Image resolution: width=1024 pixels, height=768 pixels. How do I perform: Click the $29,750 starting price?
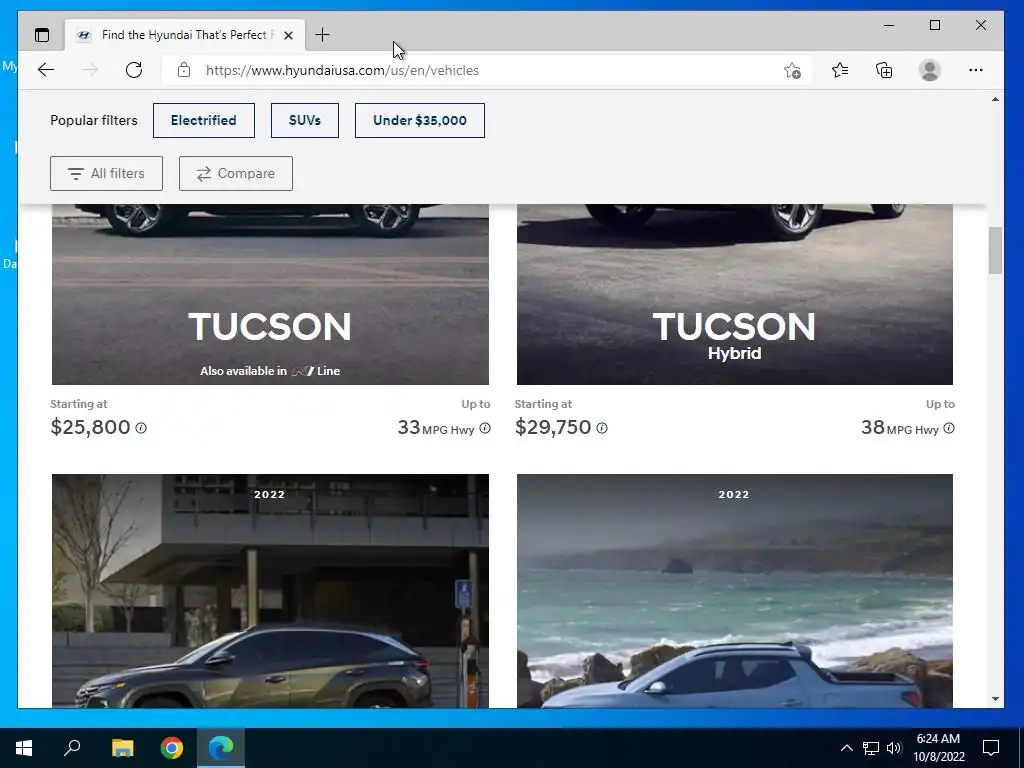coord(553,427)
